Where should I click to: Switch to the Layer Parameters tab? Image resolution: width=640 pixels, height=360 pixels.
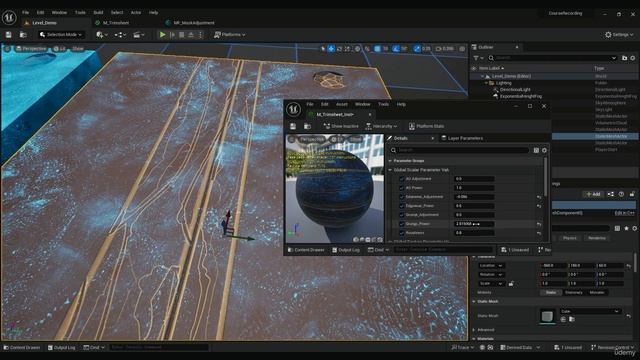click(462, 138)
